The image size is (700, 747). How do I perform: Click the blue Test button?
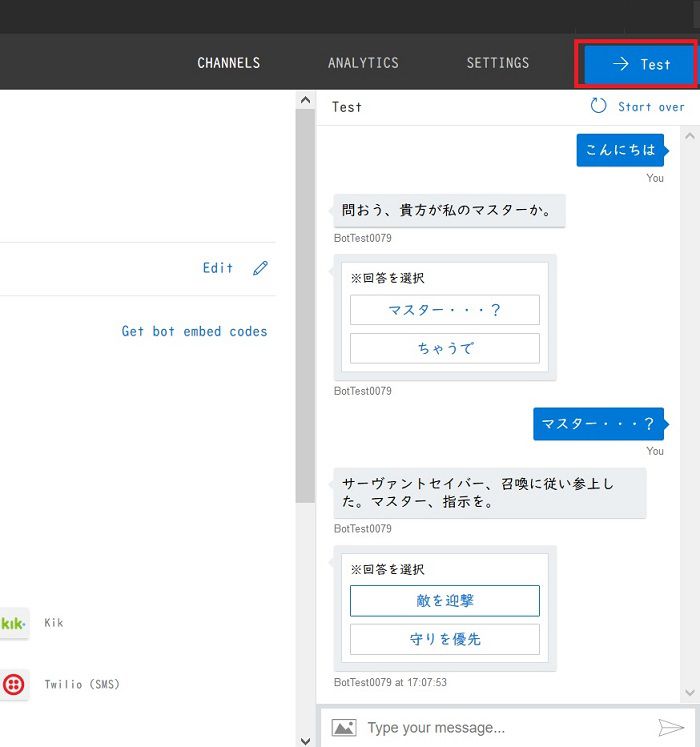point(640,64)
